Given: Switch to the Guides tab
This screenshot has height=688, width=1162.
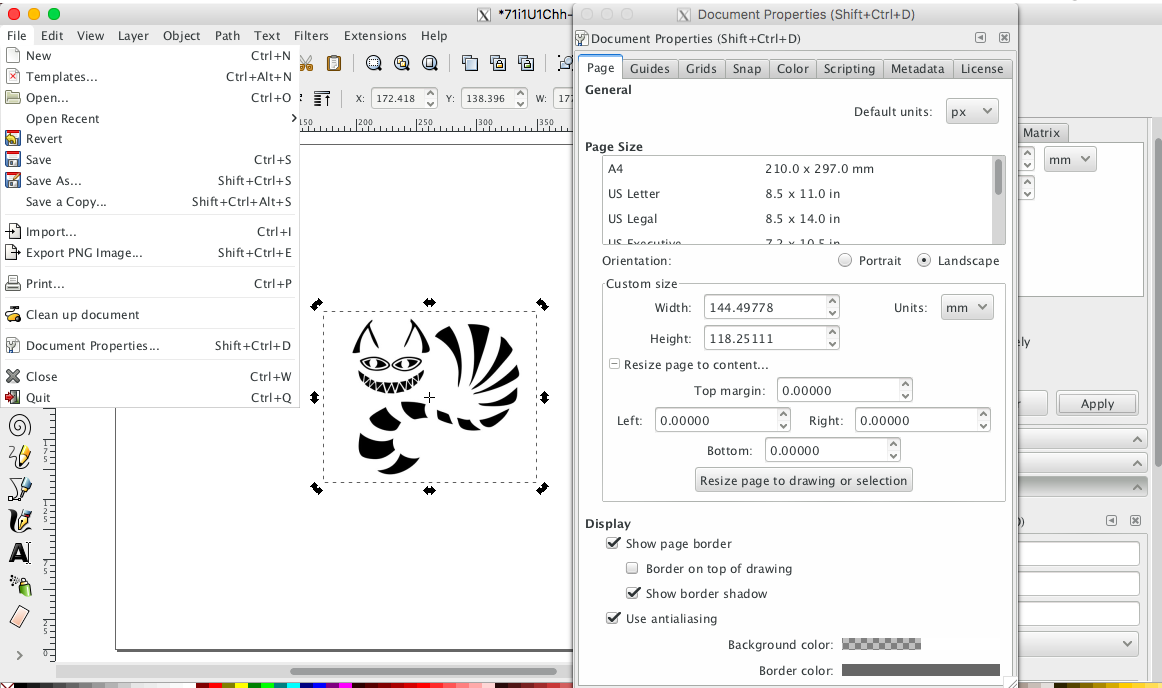Looking at the screenshot, I should click(650, 68).
